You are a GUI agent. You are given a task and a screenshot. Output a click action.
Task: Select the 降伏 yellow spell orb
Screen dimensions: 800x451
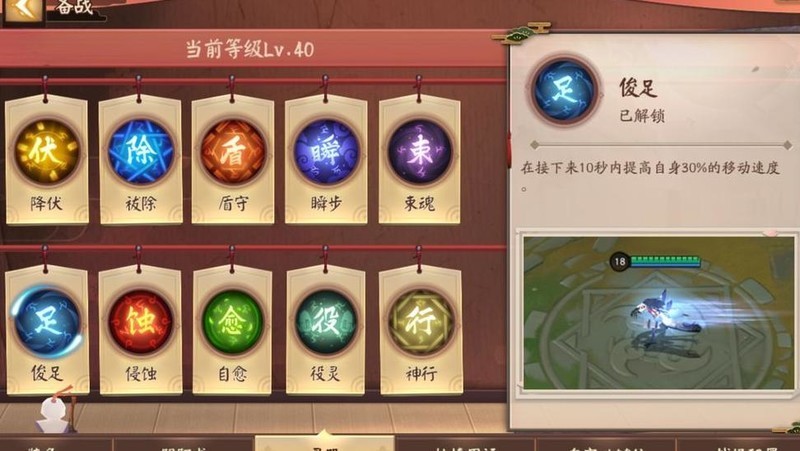[x=47, y=152]
